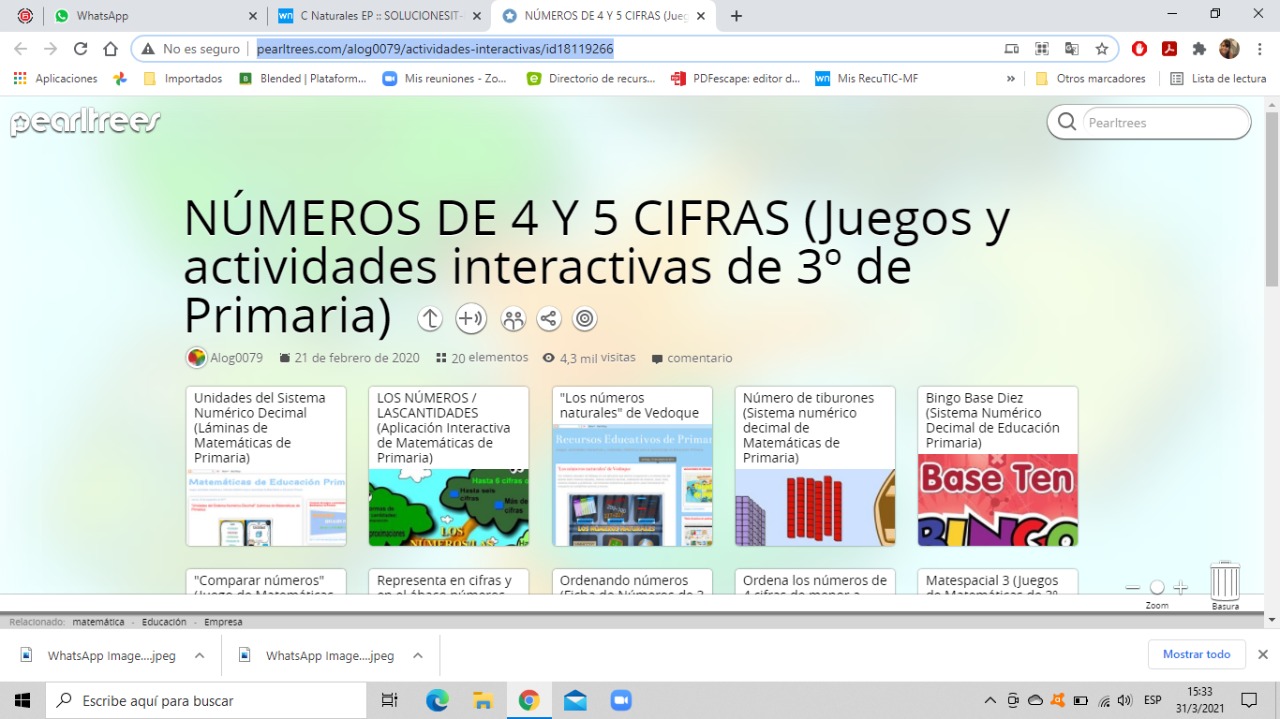Viewport: 1280px width, 719px height.
Task: Expand the hidden bookmarks overflow chevron
Action: pos(1010,78)
